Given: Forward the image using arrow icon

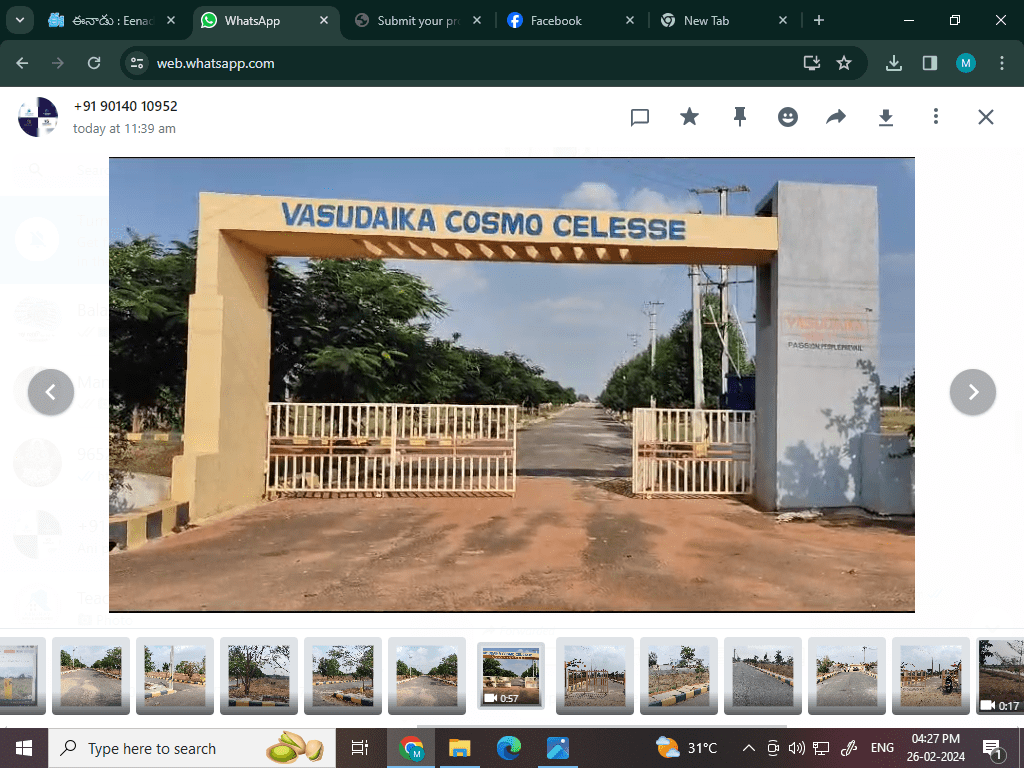Looking at the screenshot, I should tap(836, 117).
